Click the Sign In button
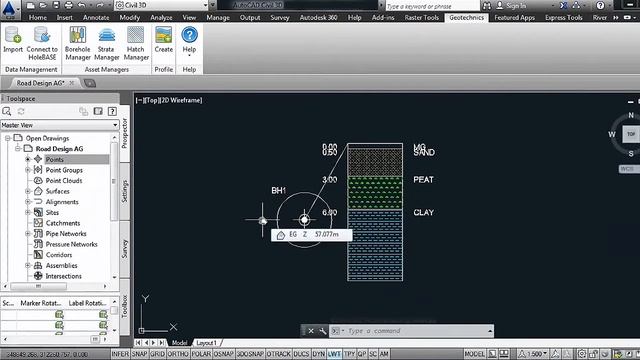 [511, 6]
